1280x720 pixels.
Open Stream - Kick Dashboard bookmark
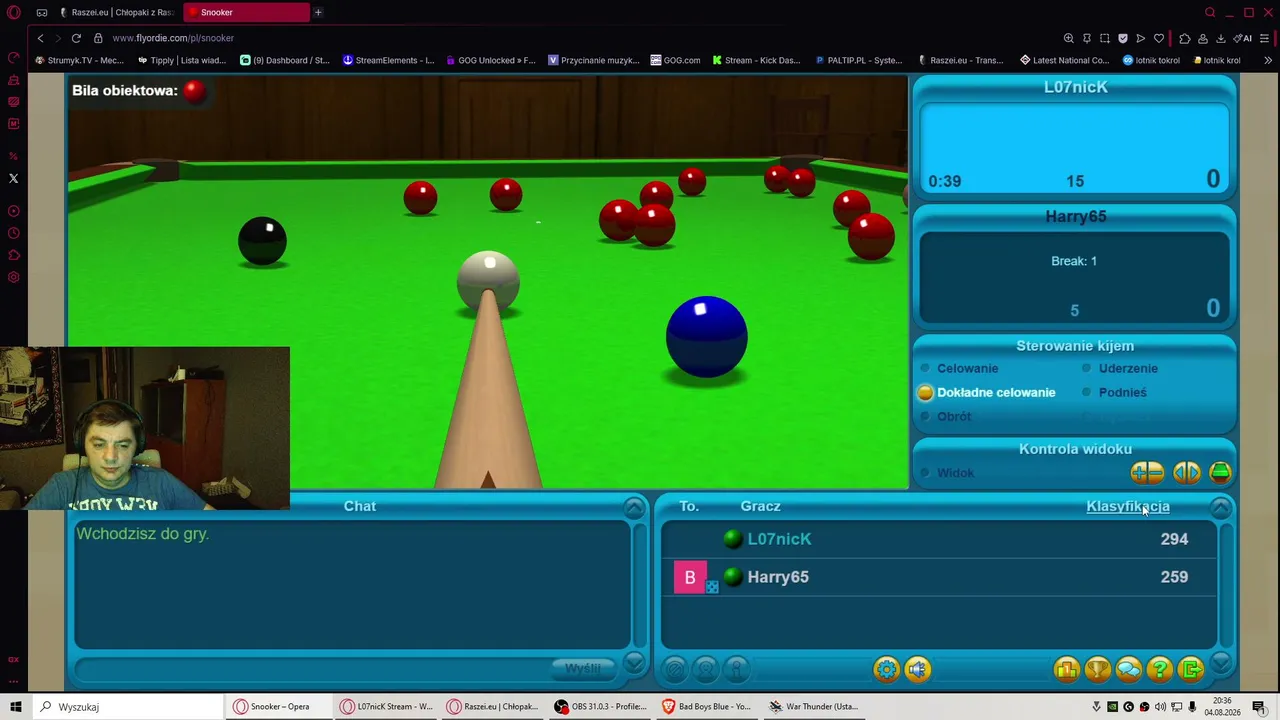(x=756, y=60)
